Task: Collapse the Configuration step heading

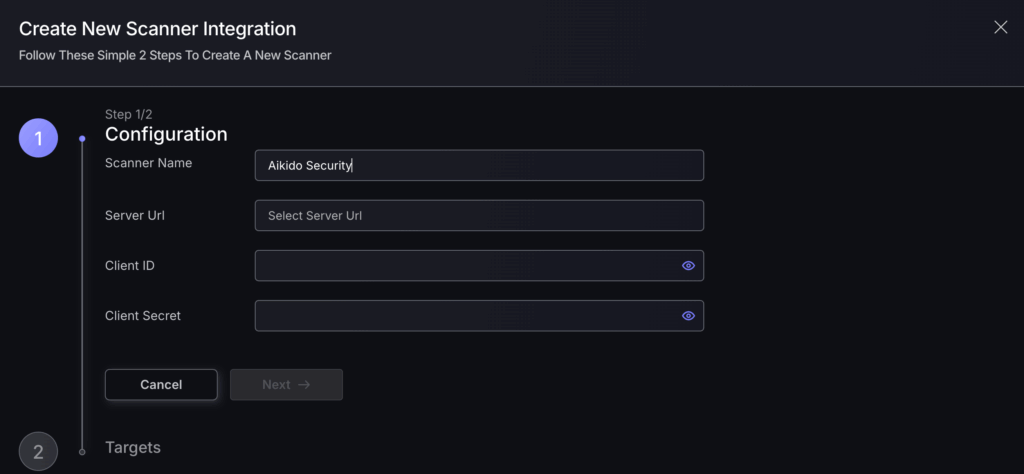Action: click(x=166, y=134)
